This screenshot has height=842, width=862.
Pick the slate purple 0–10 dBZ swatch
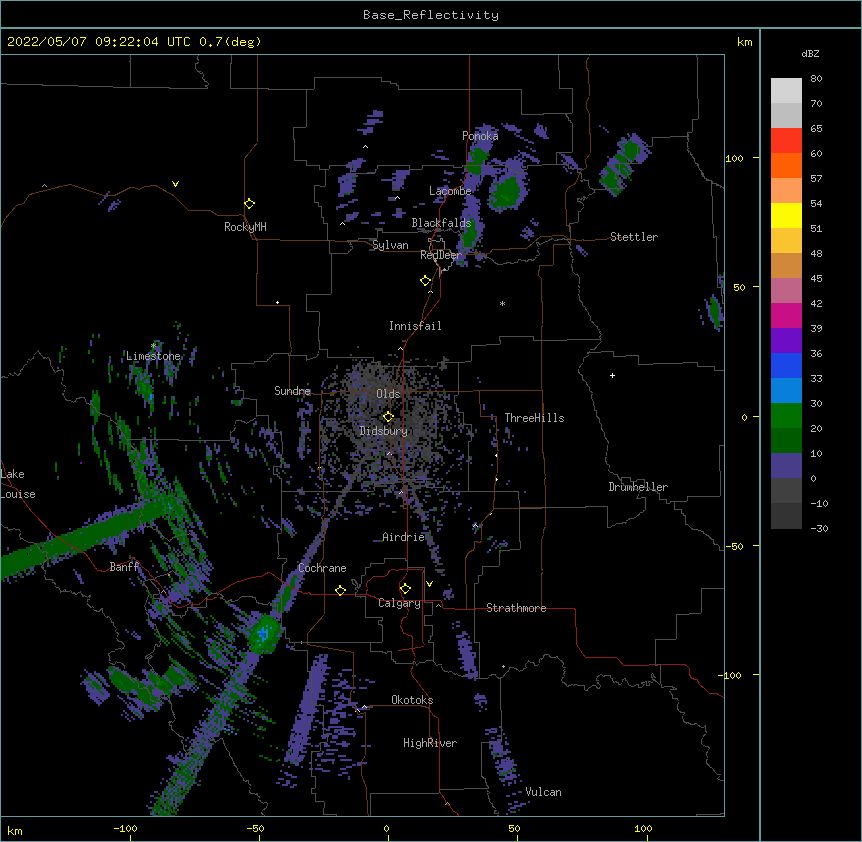pos(786,466)
